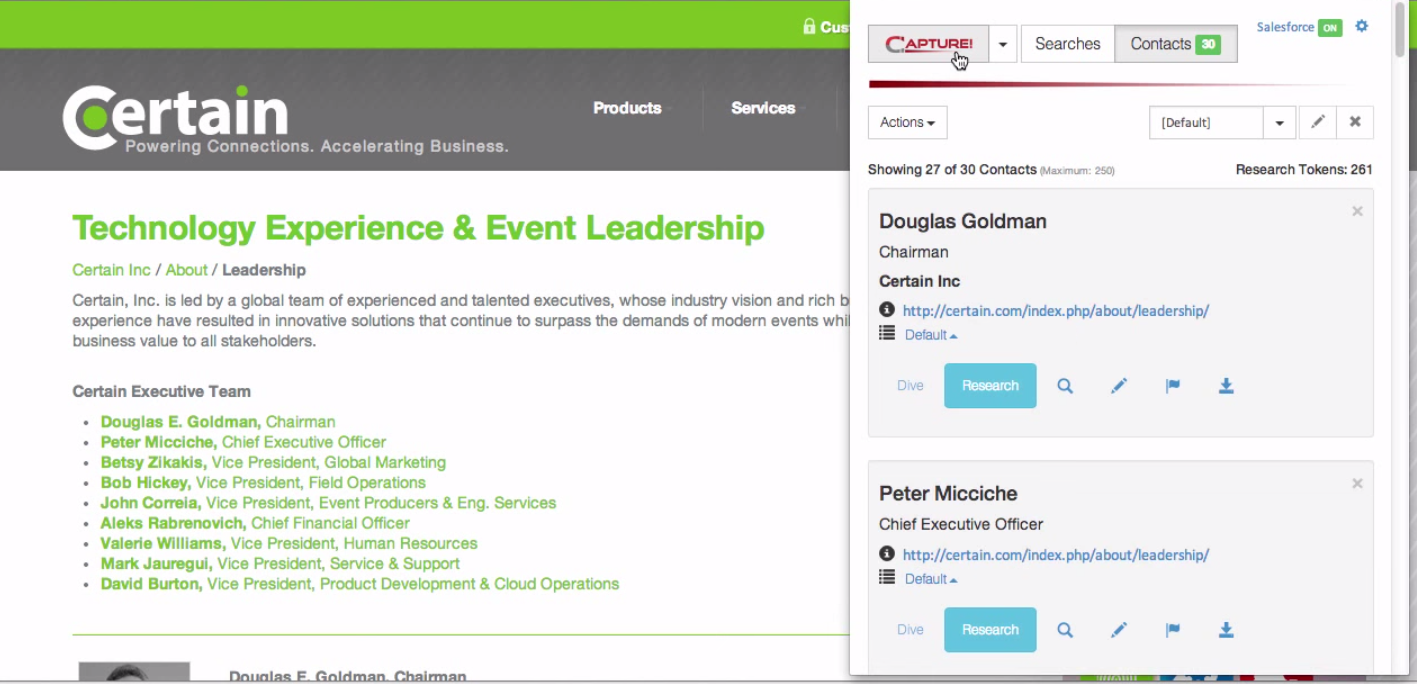Viewport: 1417px width, 684px height.
Task: Click the 'Research Tokens: 261' text
Action: click(1304, 170)
